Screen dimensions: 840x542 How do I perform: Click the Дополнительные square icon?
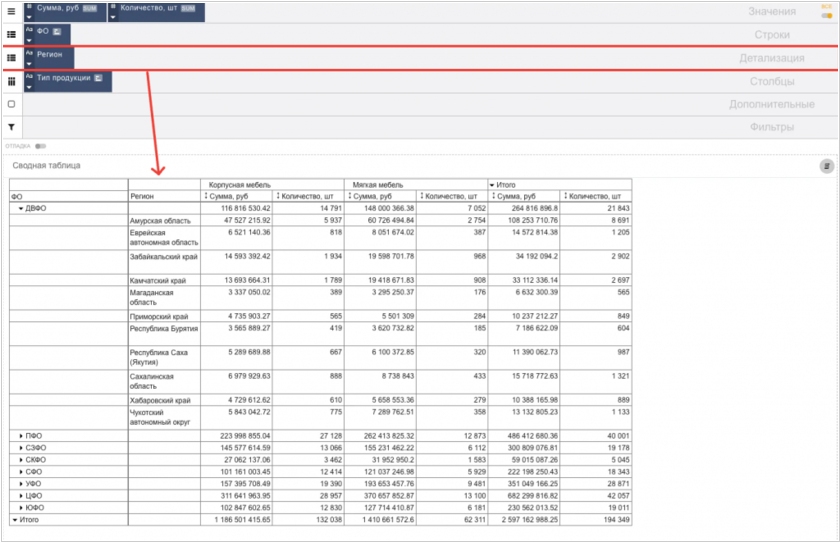click(x=11, y=104)
